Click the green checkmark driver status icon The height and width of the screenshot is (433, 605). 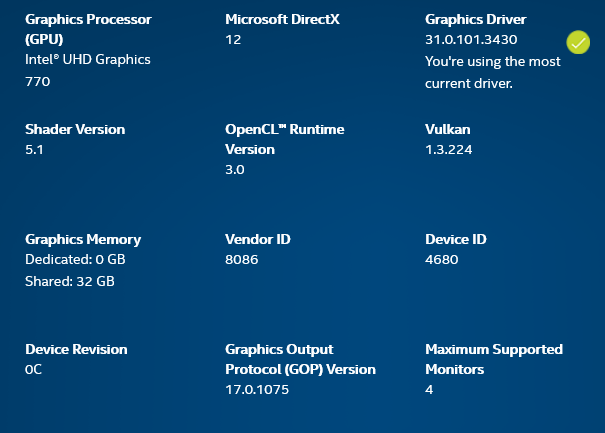click(x=578, y=42)
